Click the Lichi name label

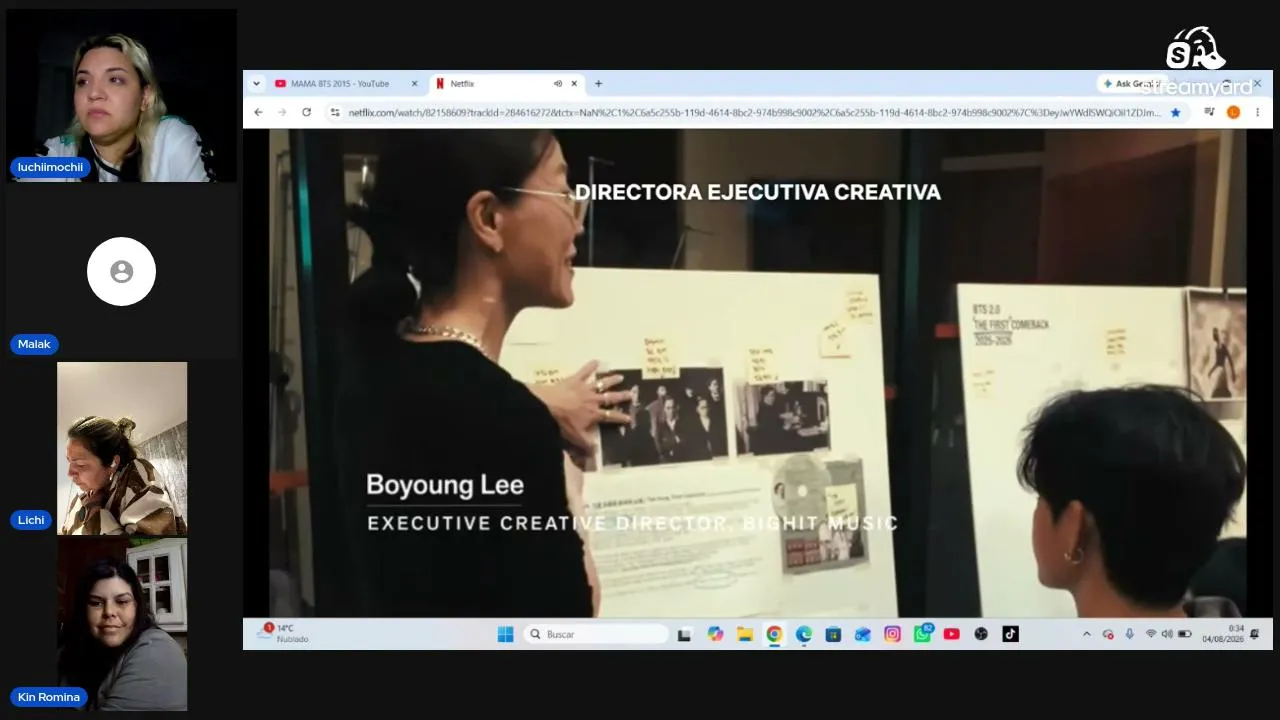point(31,520)
